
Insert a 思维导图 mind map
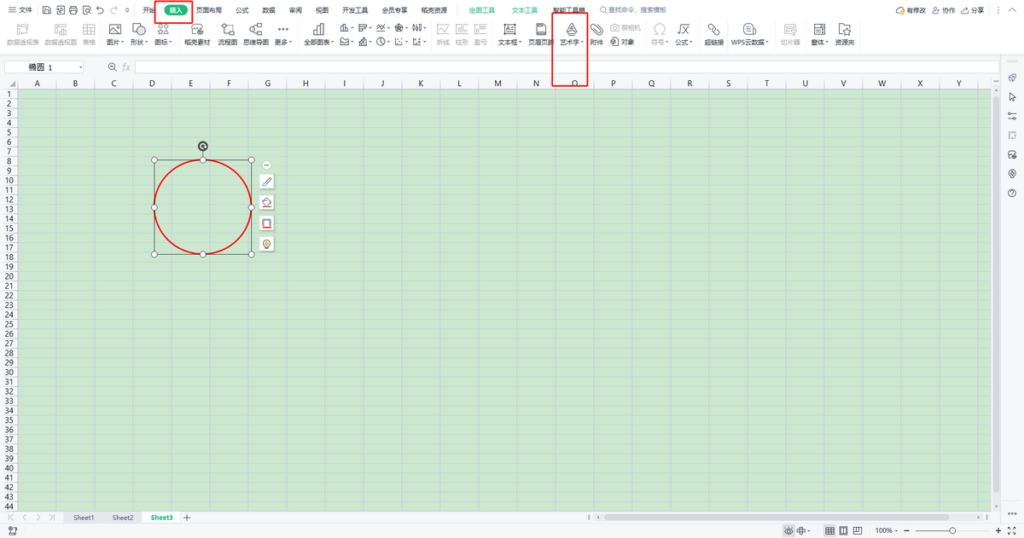[256, 34]
